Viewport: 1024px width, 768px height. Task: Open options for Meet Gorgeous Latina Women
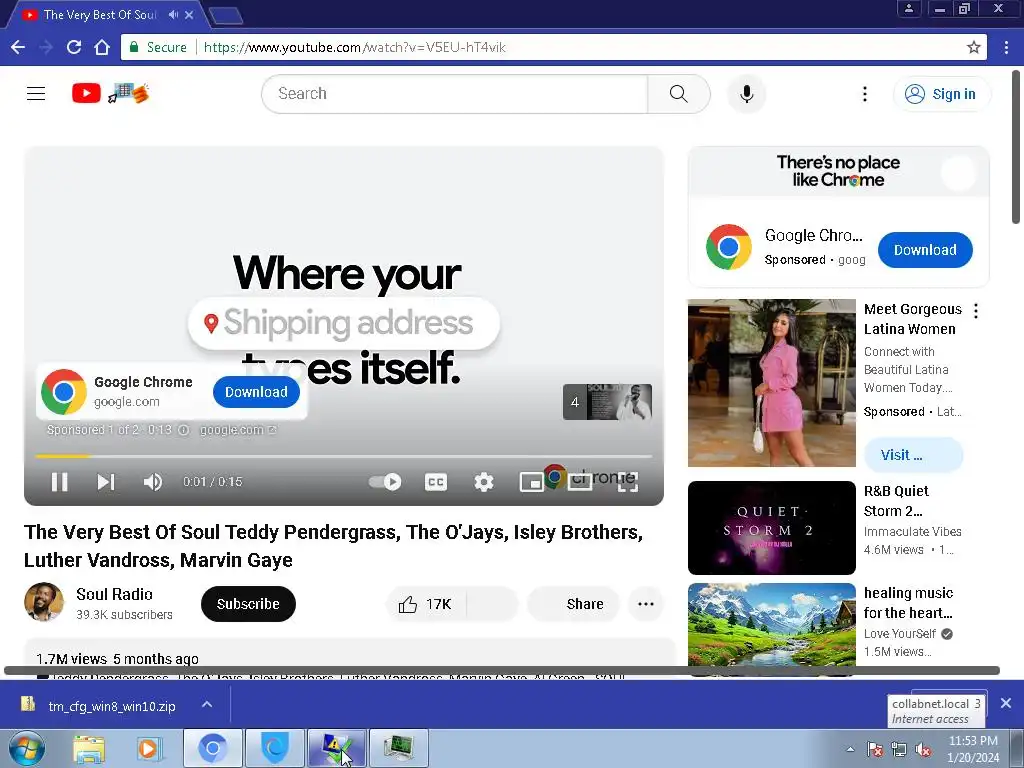coord(976,311)
